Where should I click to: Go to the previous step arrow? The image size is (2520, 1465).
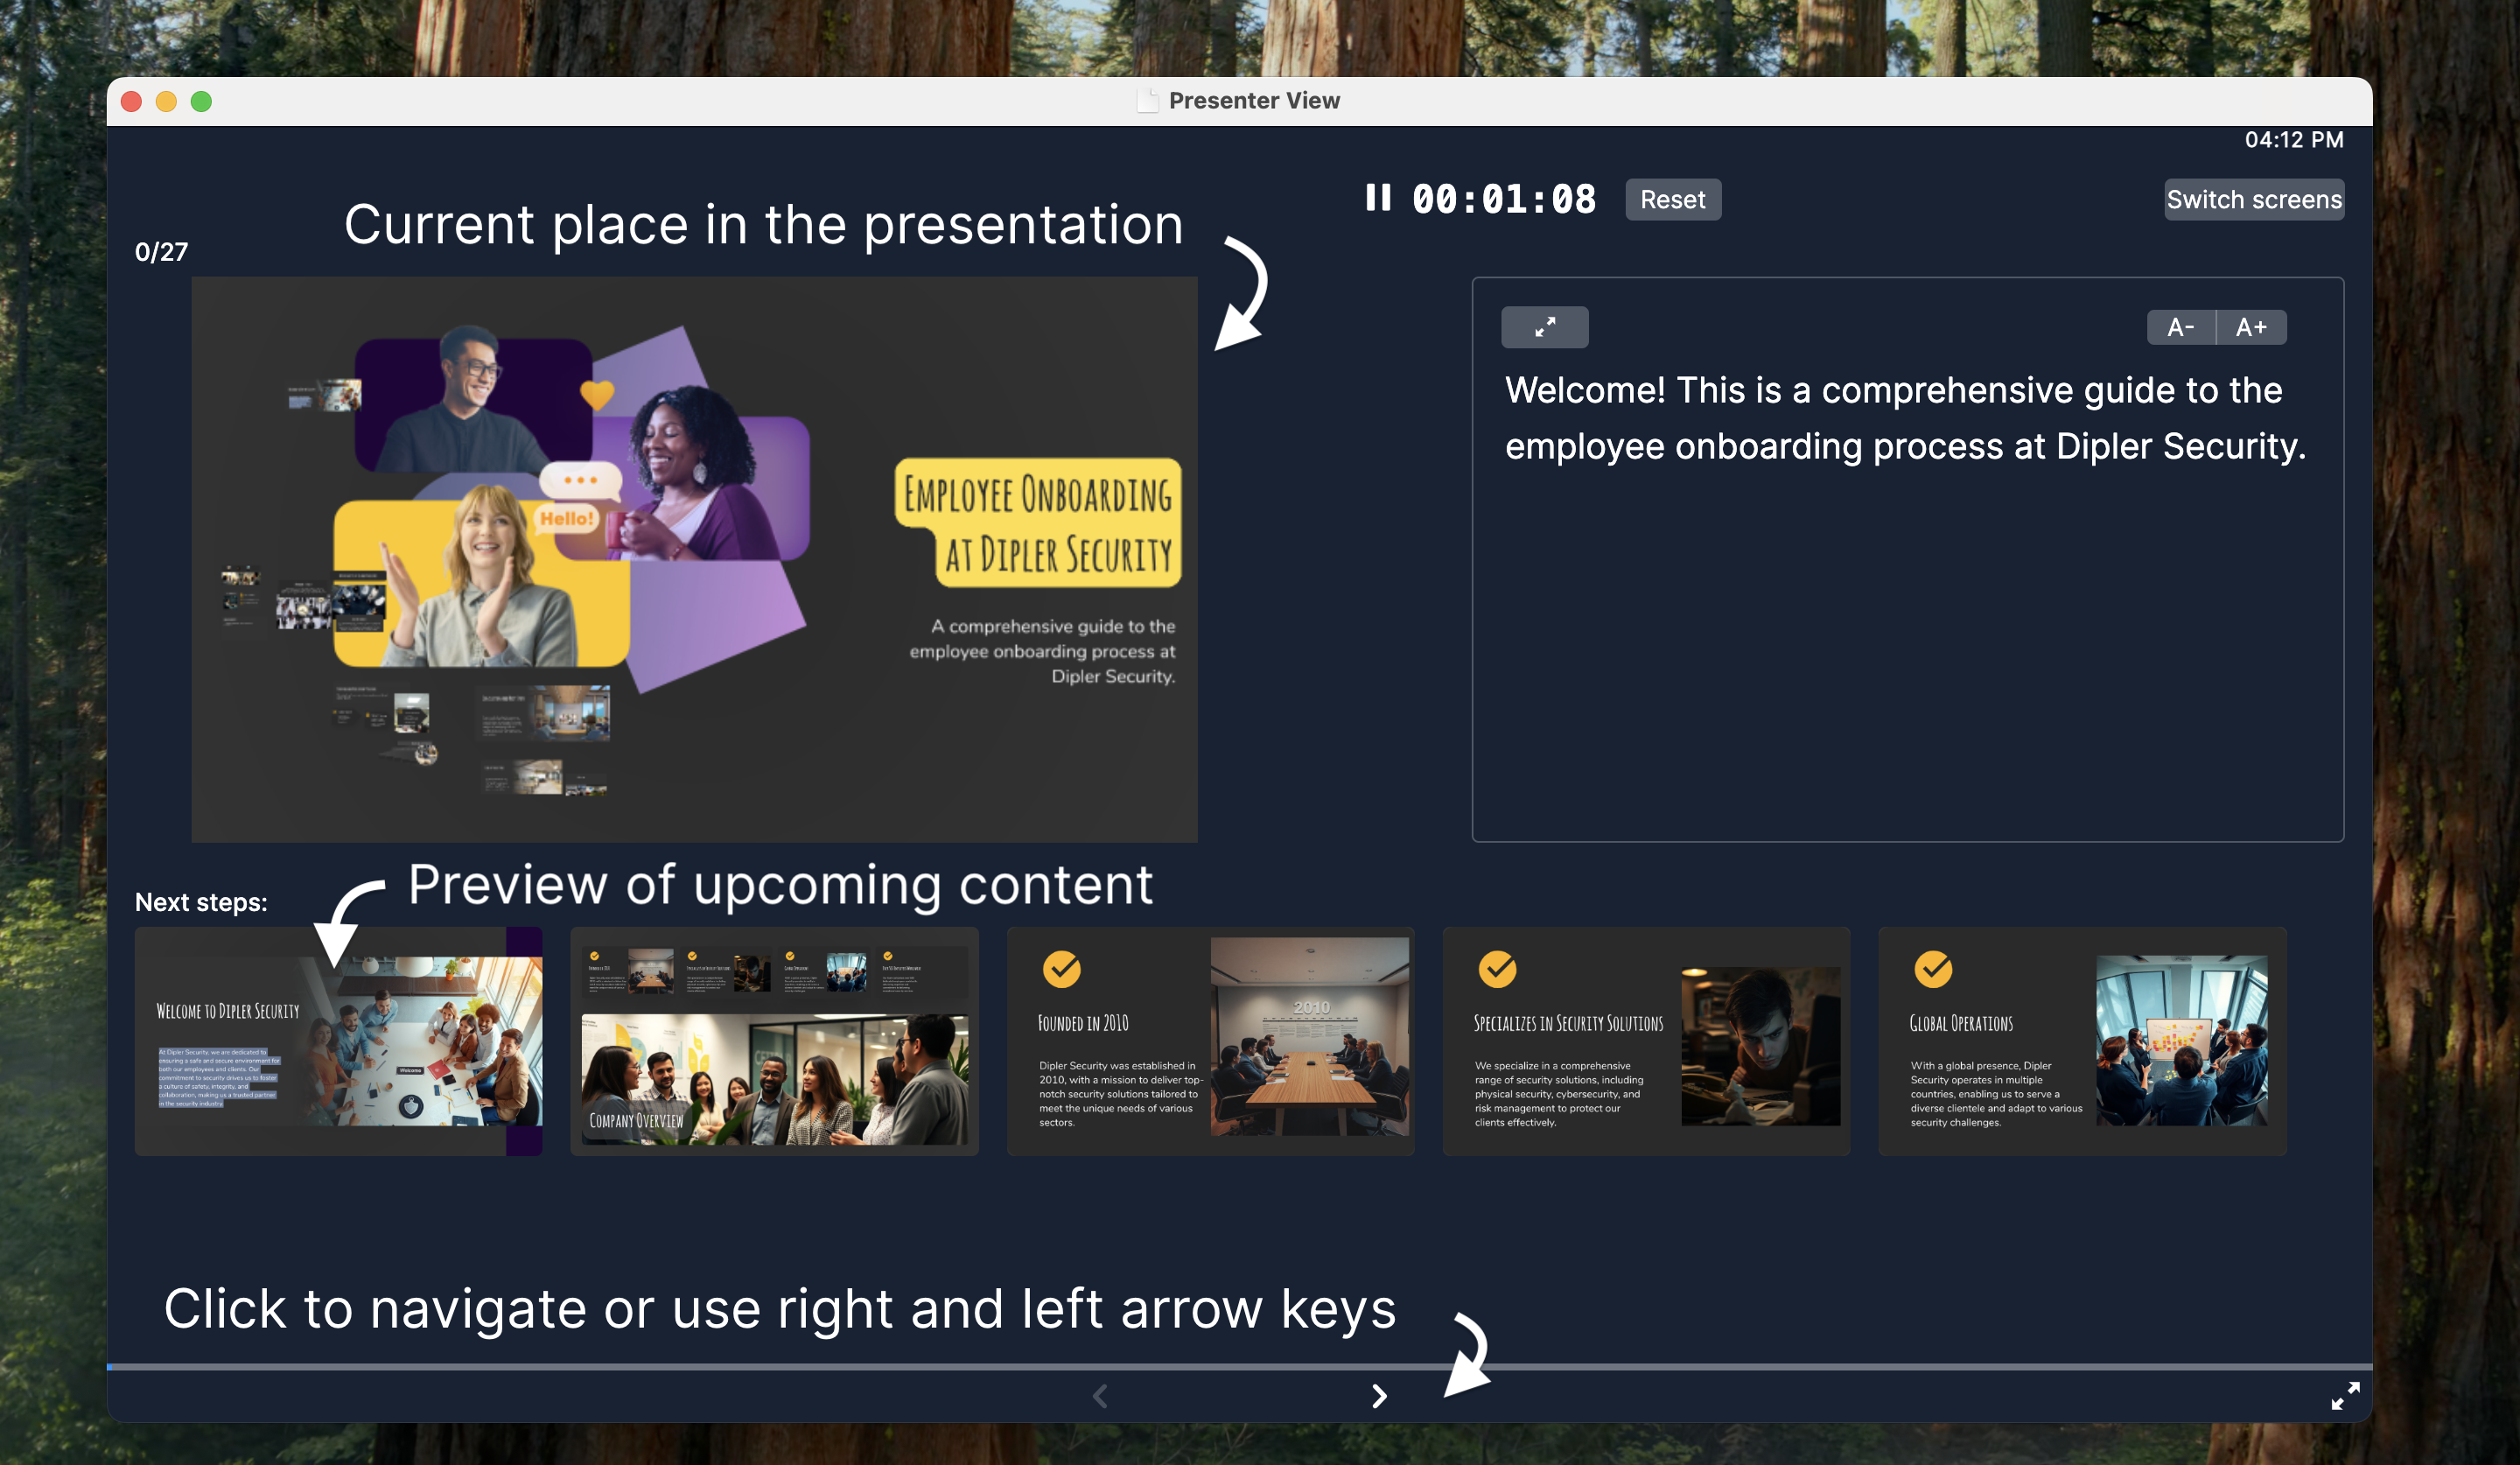pyautogui.click(x=1100, y=1396)
